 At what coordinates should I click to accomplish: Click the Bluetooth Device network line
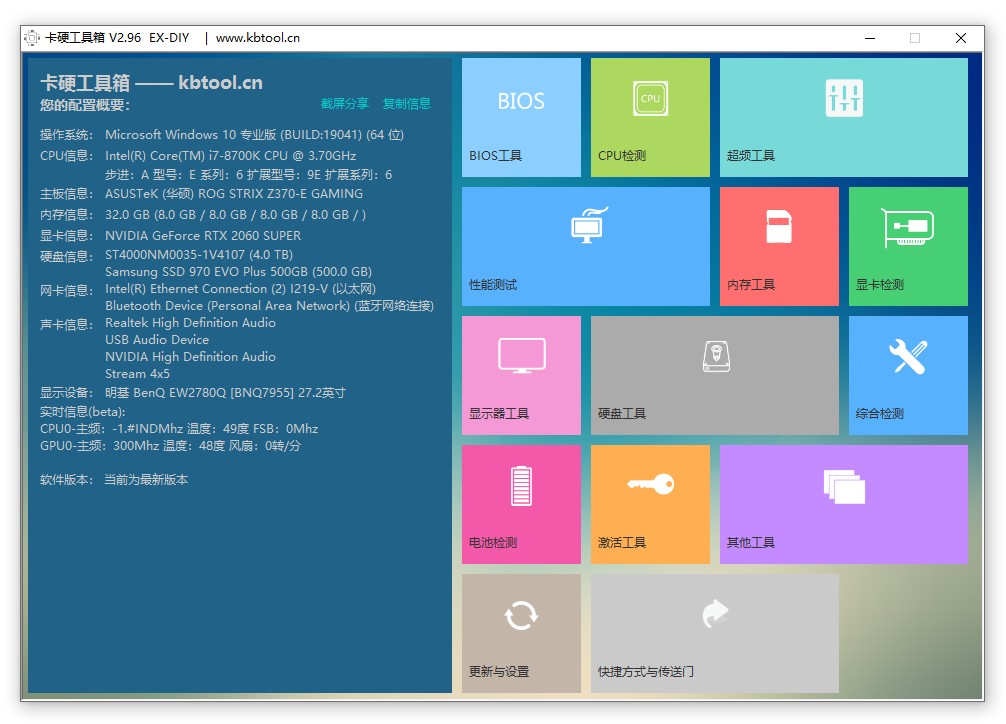[269, 306]
